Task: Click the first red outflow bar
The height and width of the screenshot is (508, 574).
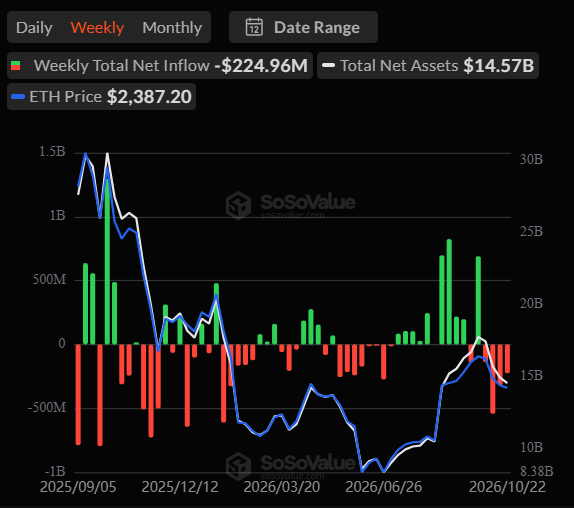Action: tap(78, 395)
